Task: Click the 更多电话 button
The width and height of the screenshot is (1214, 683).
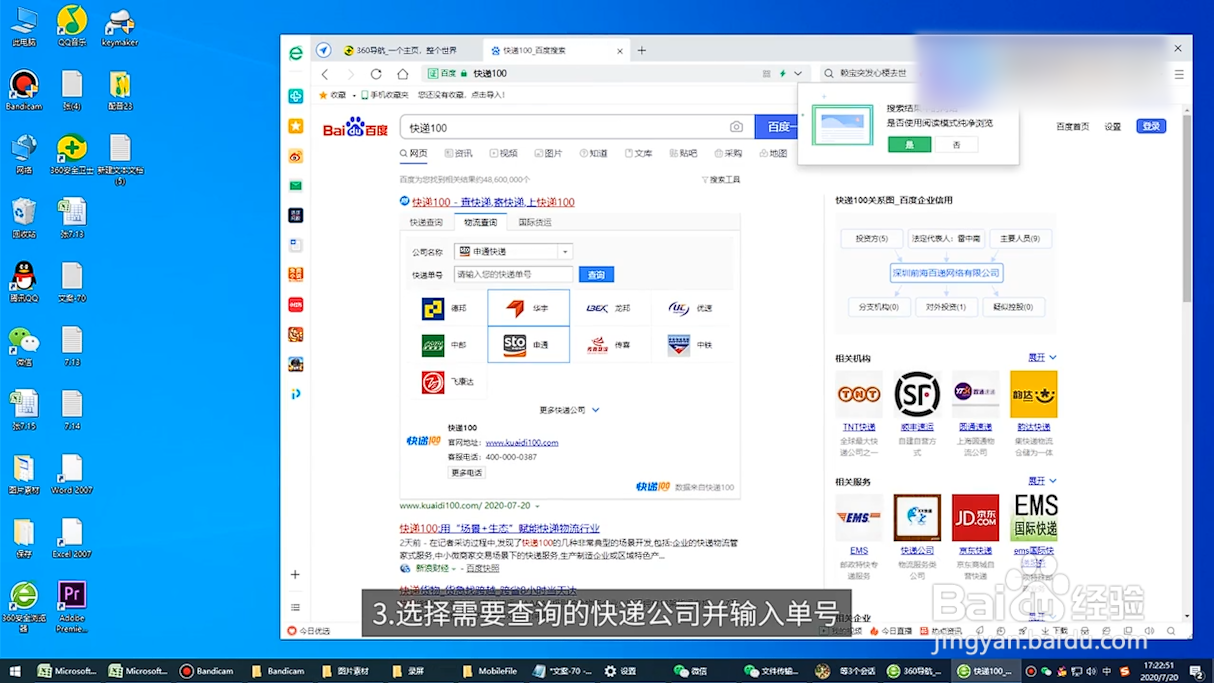Action: pyautogui.click(x=467, y=472)
